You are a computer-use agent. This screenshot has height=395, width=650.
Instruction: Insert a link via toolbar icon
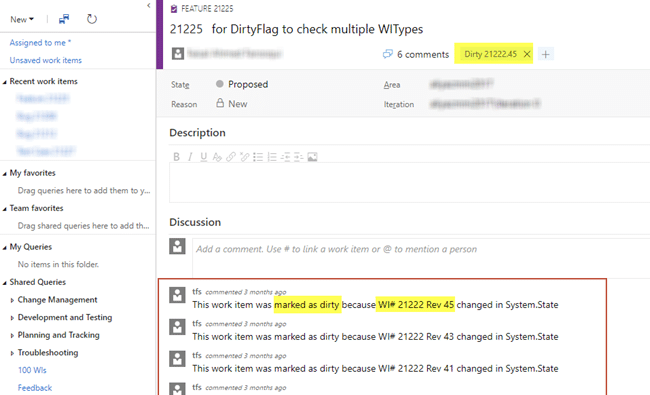coord(231,157)
